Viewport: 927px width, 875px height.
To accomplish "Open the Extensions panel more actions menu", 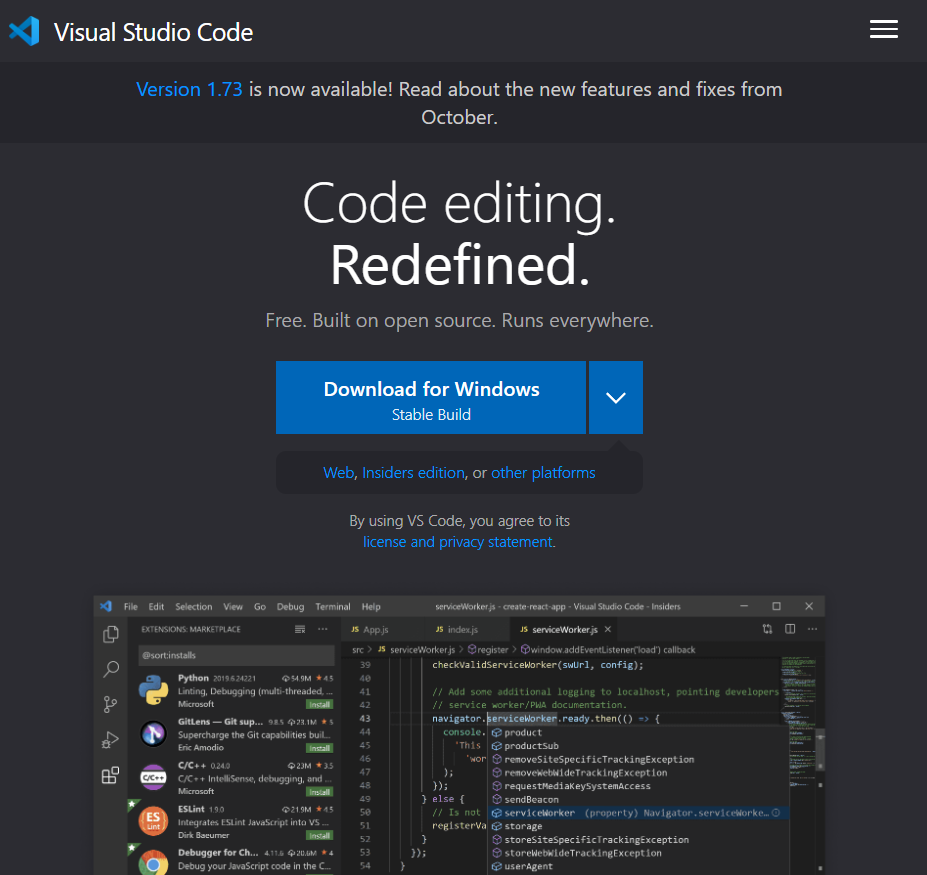I will [x=322, y=630].
